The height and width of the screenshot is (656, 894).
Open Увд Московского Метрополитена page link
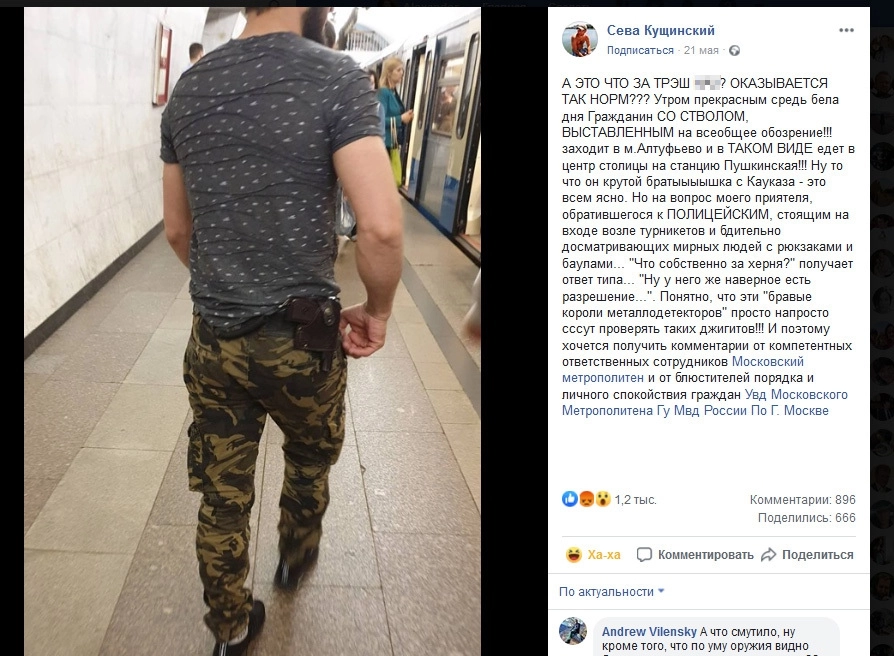[705, 402]
